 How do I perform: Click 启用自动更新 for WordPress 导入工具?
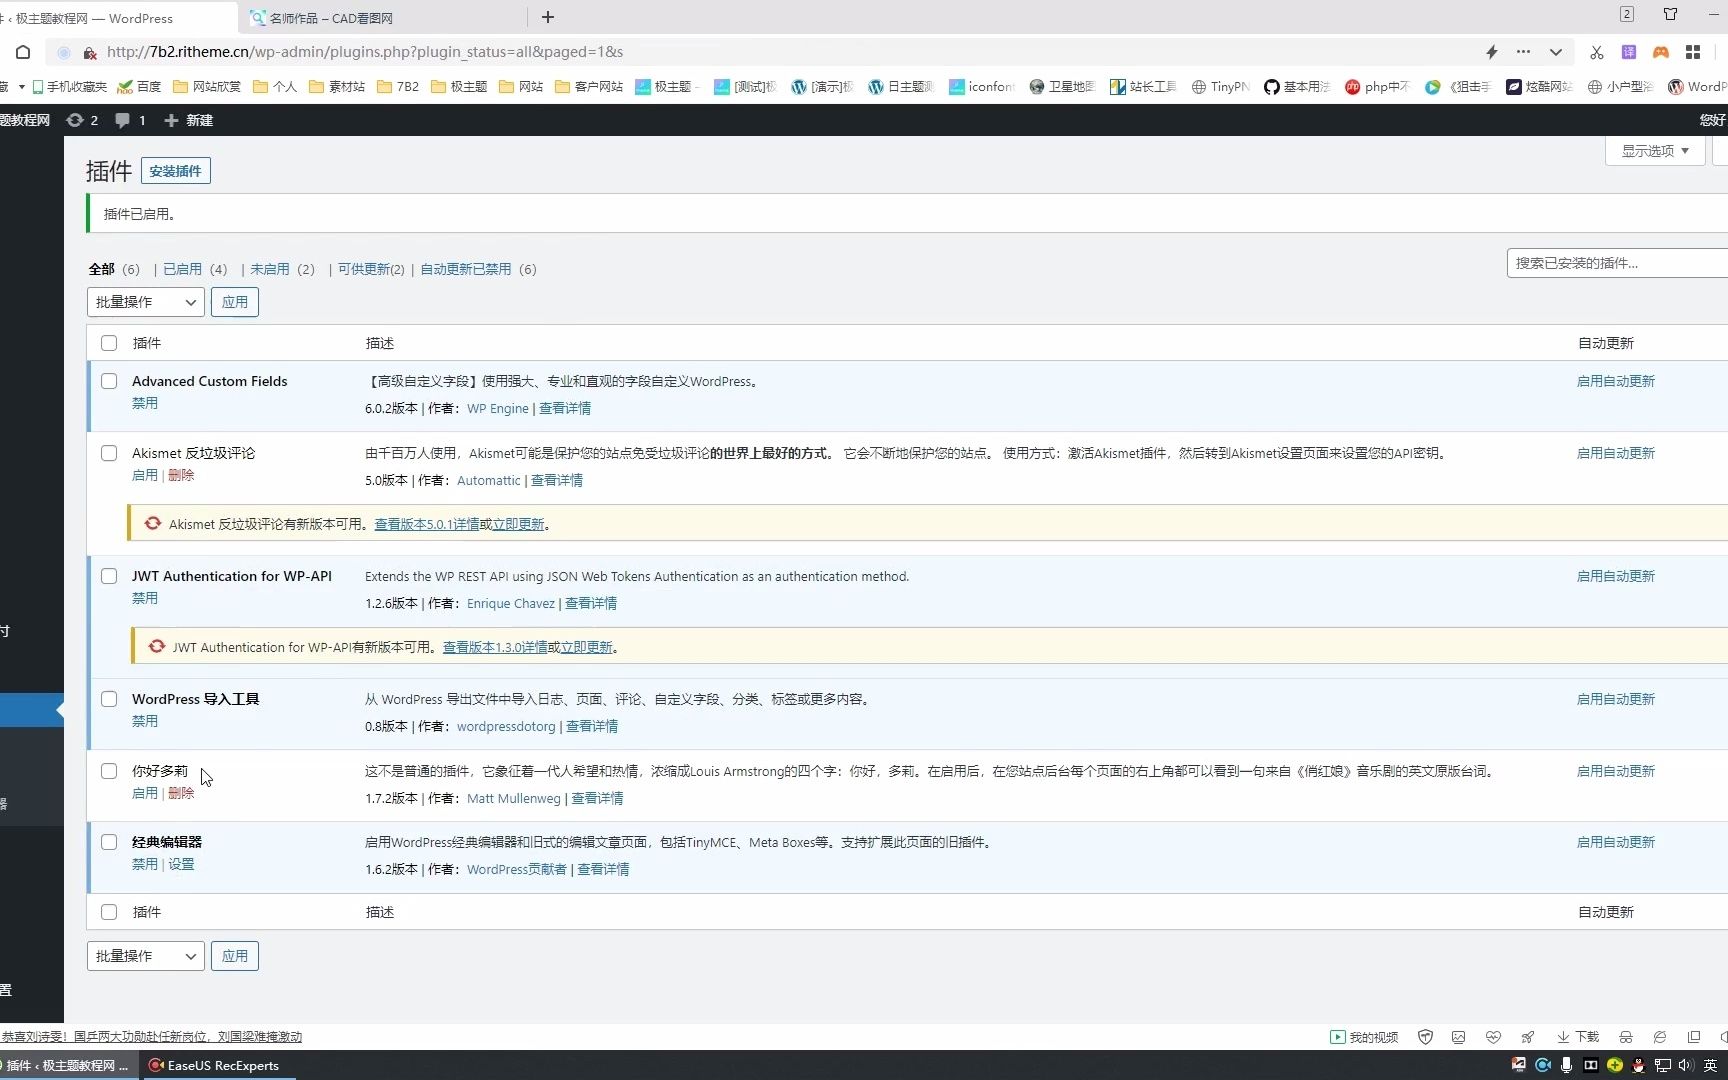tap(1615, 699)
